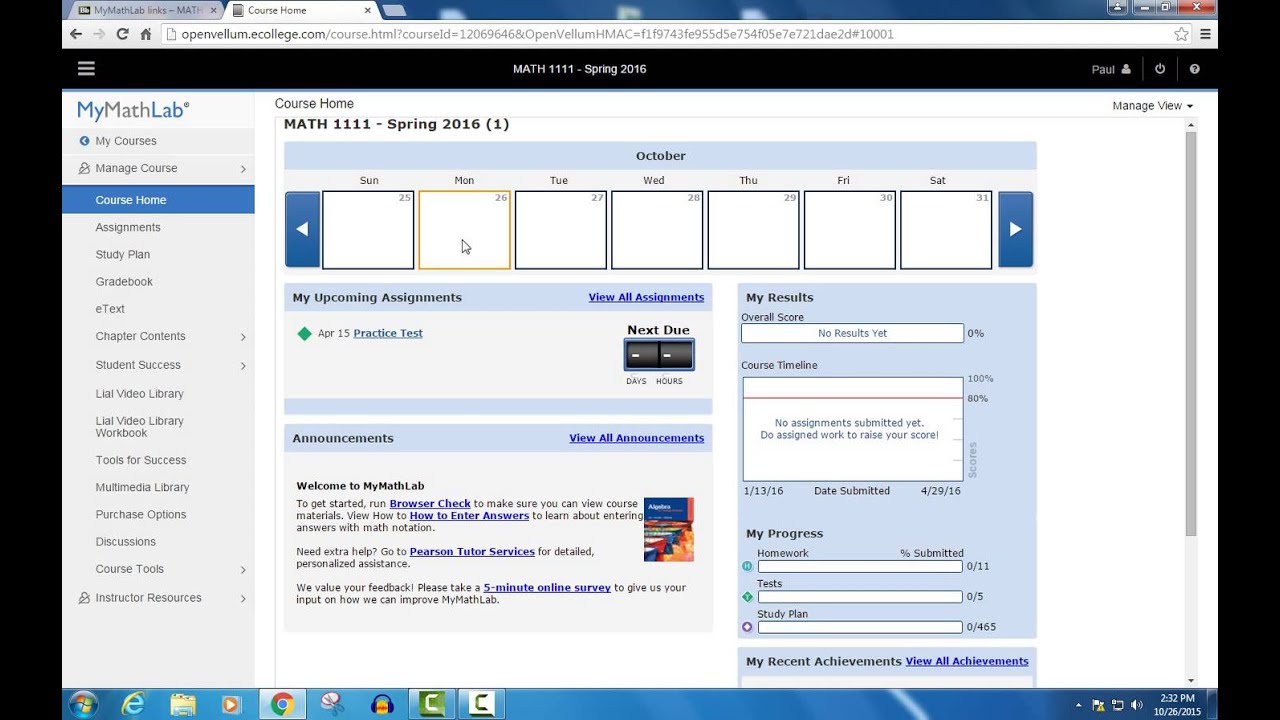
Task: Open Assignments in the sidebar
Action: point(128,227)
